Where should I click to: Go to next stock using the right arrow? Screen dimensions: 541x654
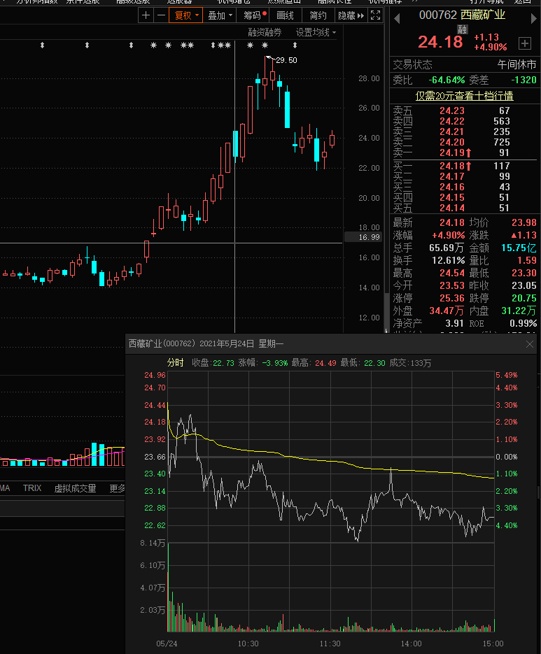533,18
